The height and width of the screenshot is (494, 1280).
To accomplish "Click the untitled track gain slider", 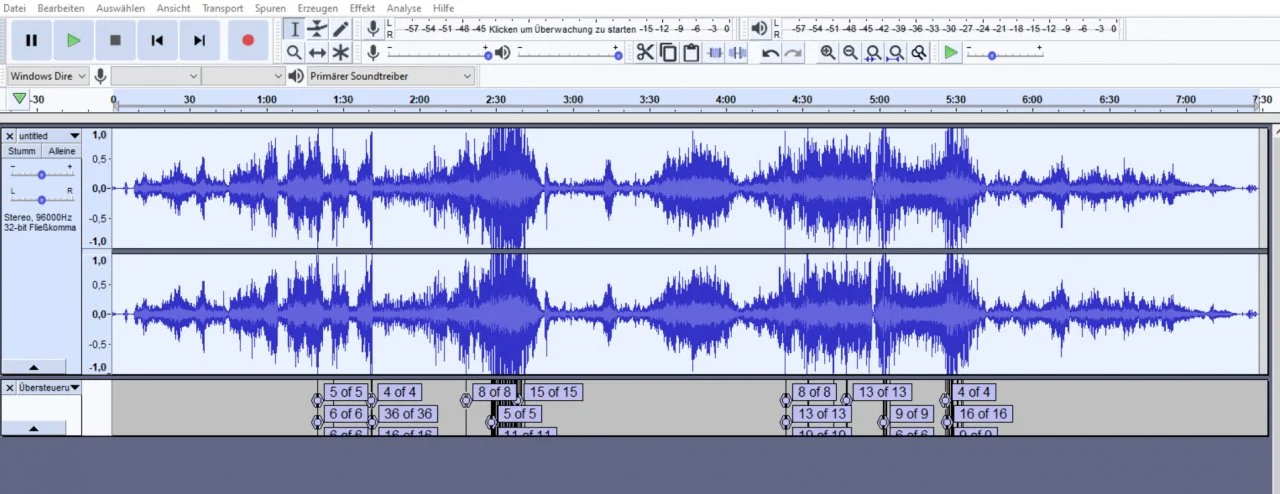I will (41, 173).
